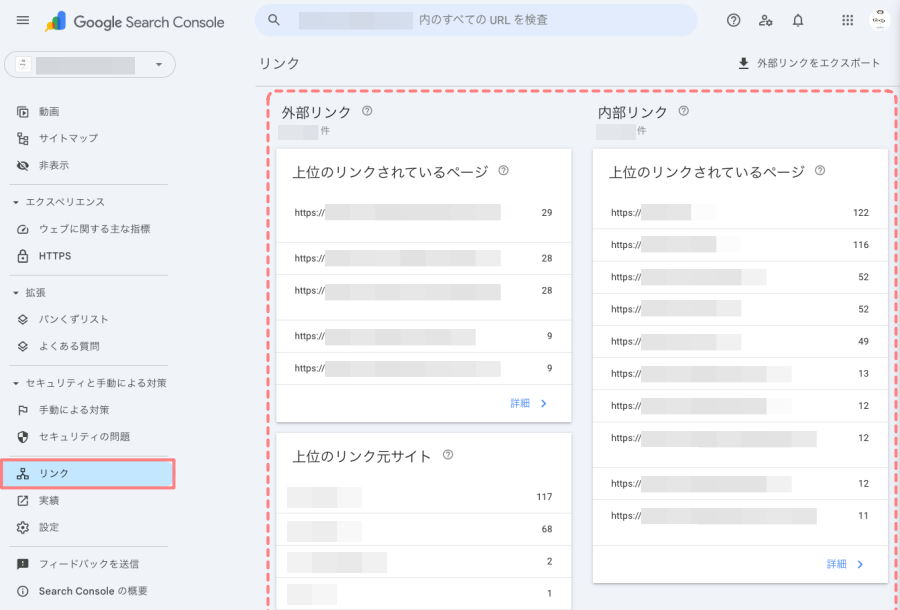Click the Google Search Console logo
The height and width of the screenshot is (610, 900).
[x=135, y=22]
